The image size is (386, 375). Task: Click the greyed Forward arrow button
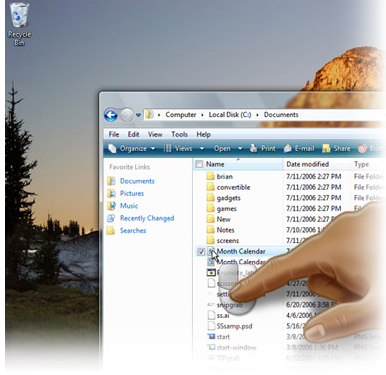[126, 115]
